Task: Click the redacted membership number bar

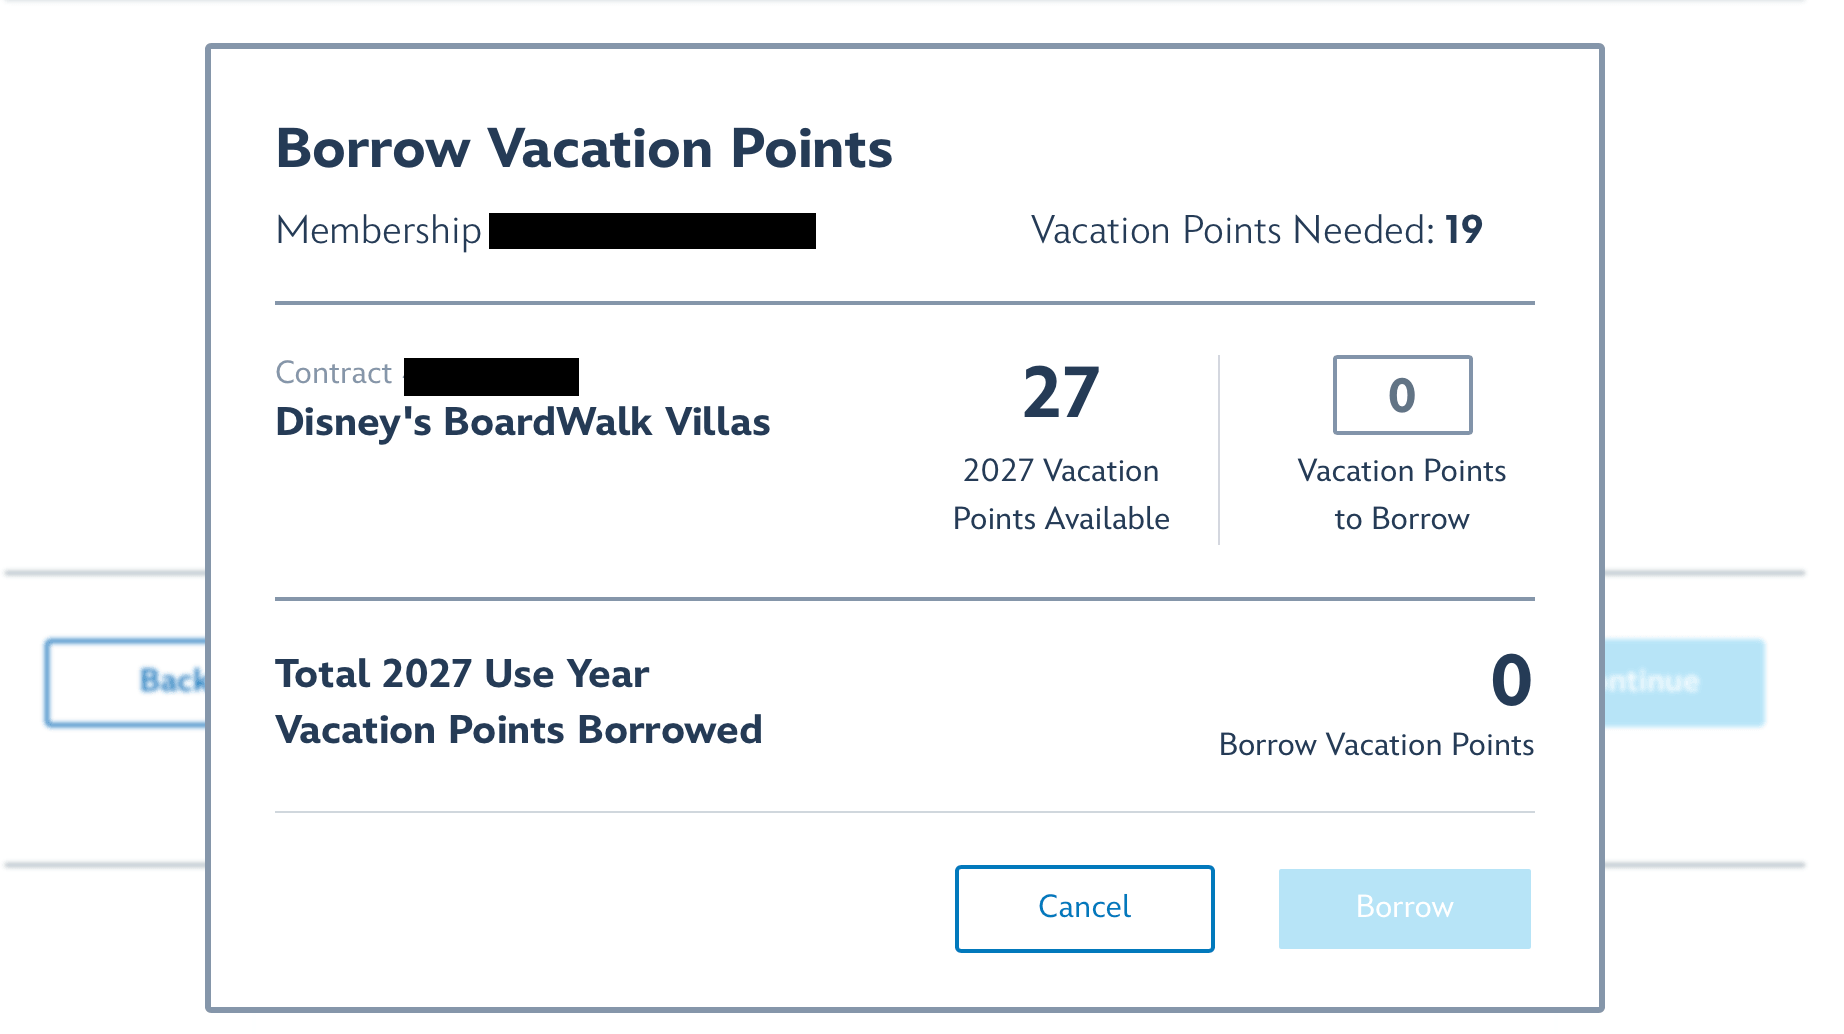Action: pos(652,231)
